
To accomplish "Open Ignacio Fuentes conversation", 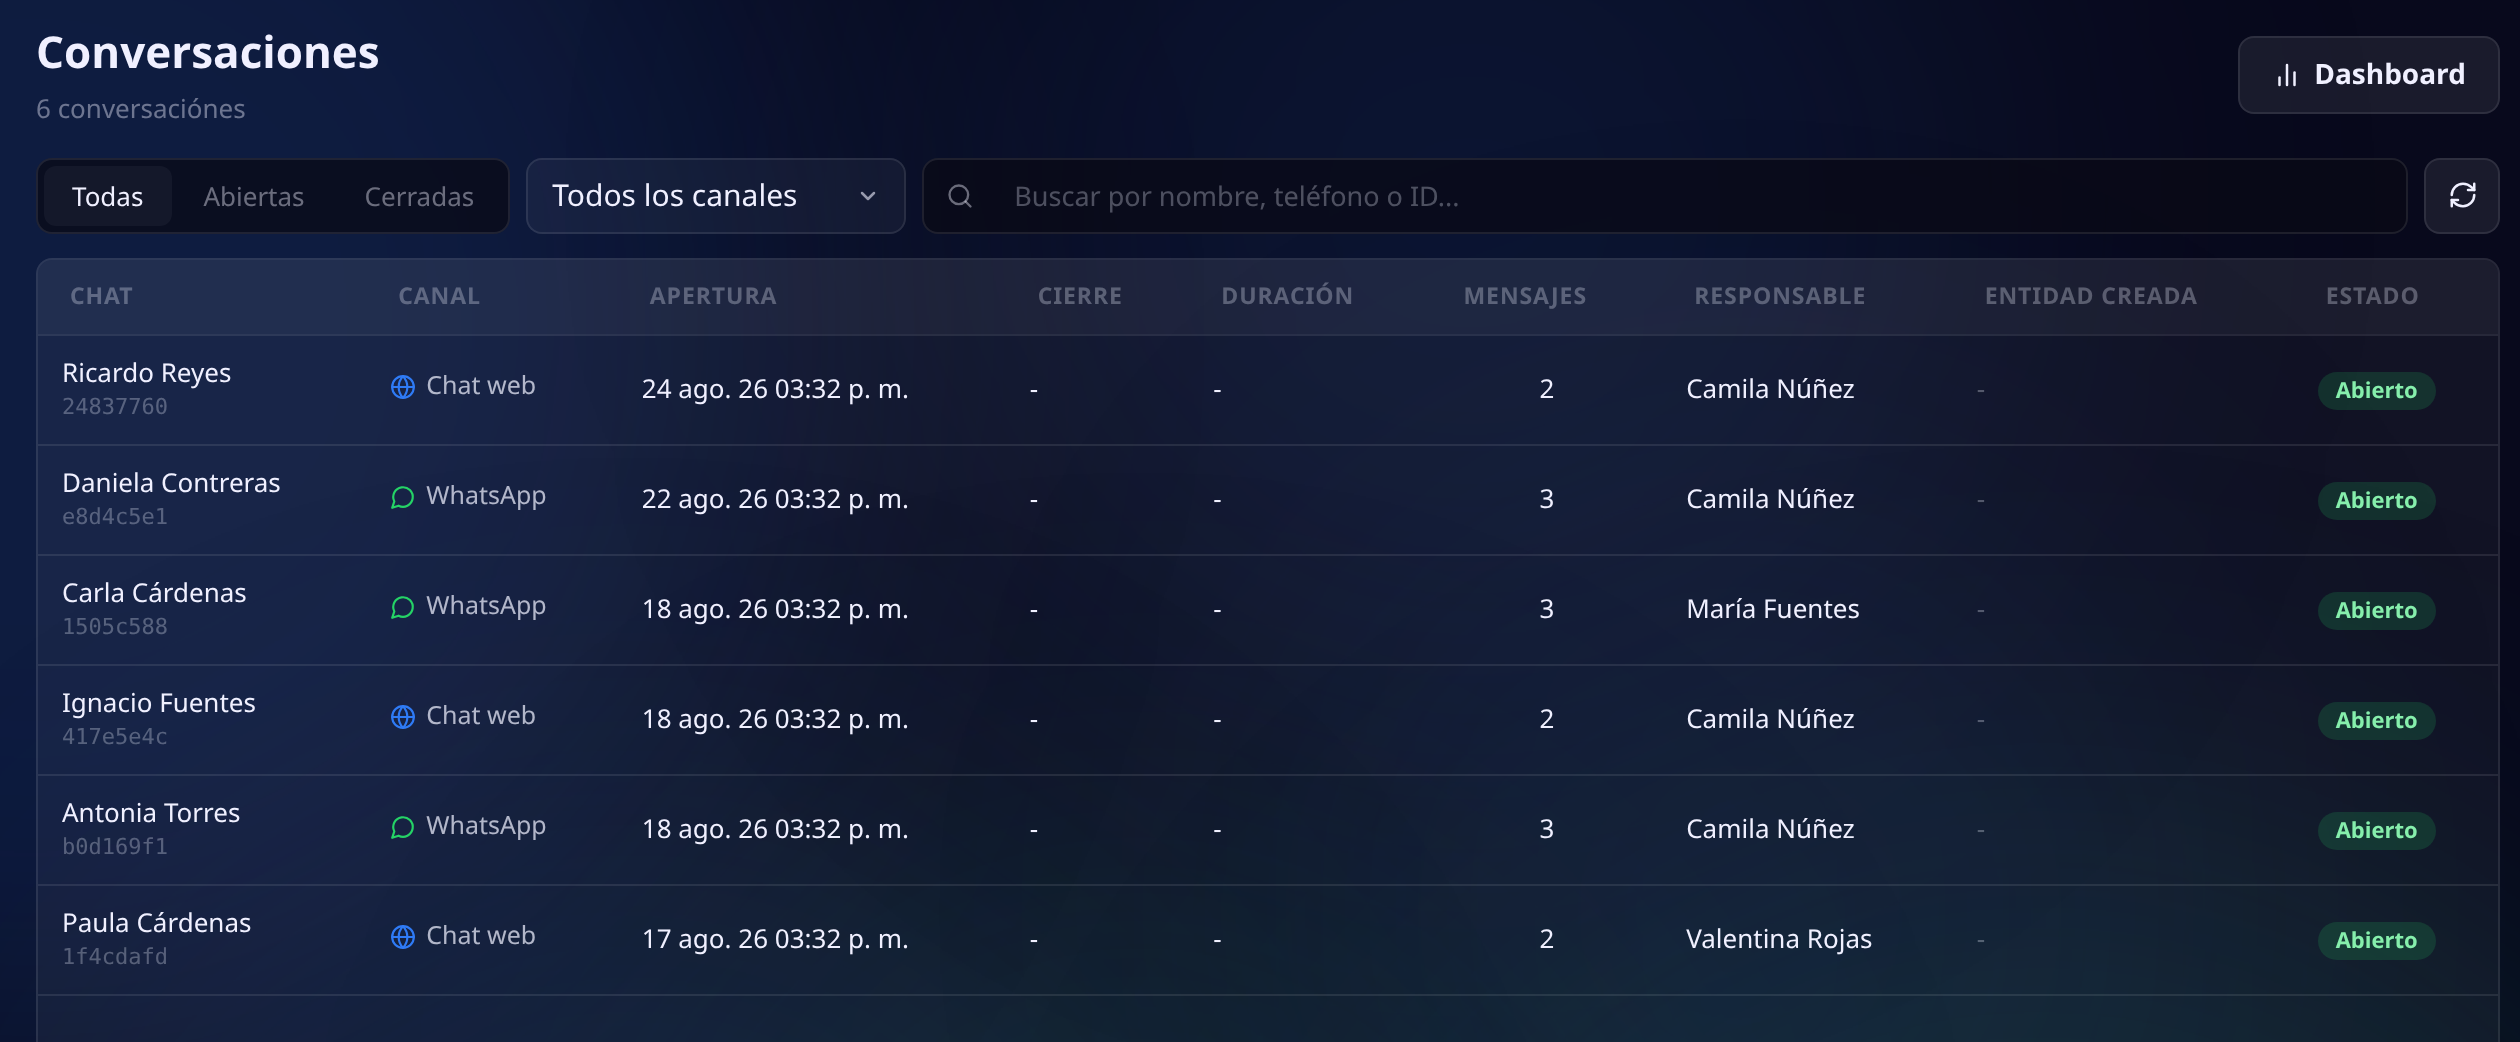I will (x=1268, y=720).
